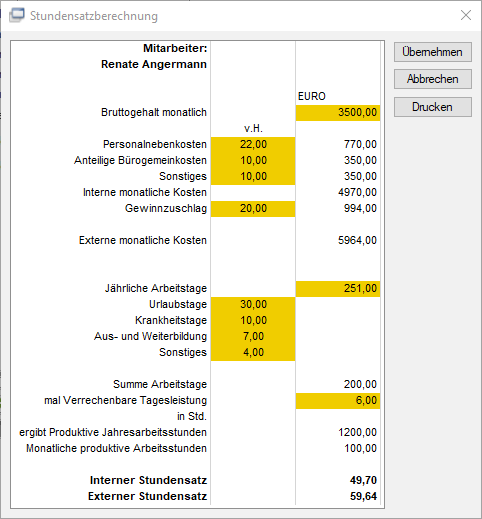
Task: Click the window icon in title bar
Action: pos(17,15)
